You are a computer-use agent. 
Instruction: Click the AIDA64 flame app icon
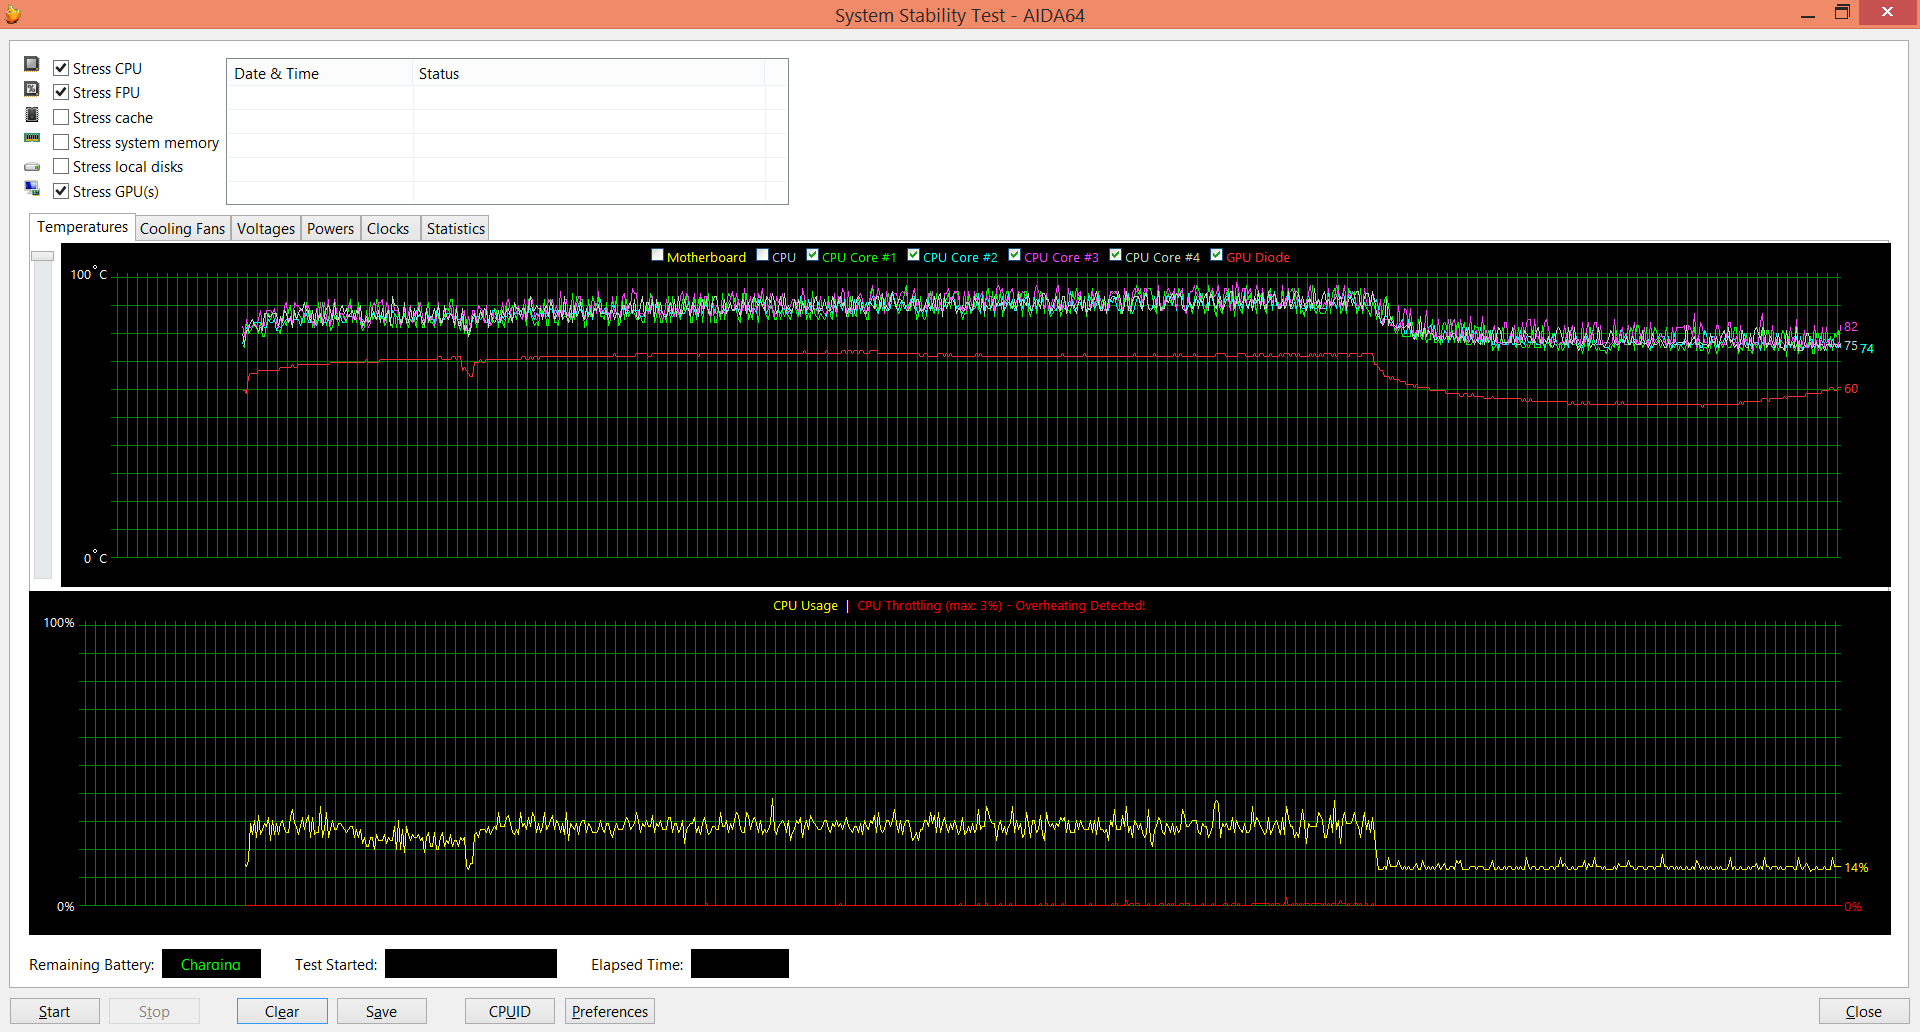pos(13,14)
